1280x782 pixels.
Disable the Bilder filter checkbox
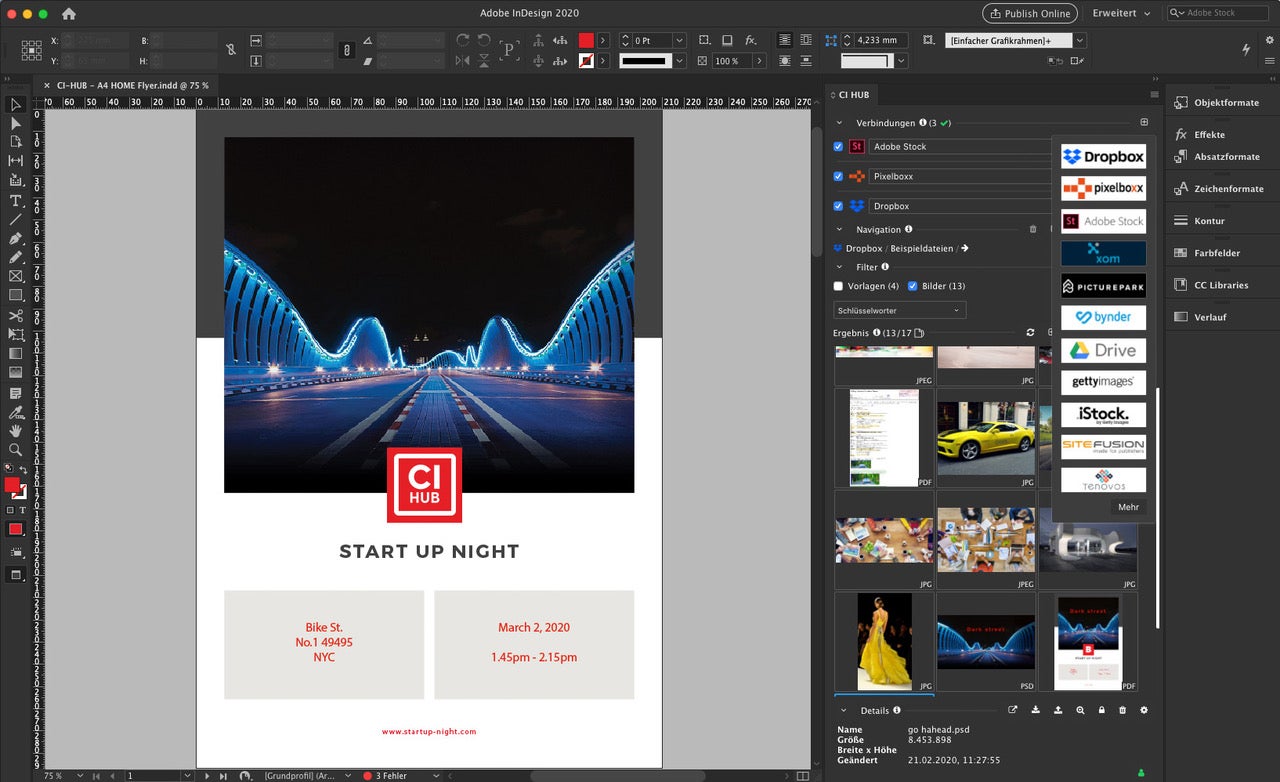point(912,286)
